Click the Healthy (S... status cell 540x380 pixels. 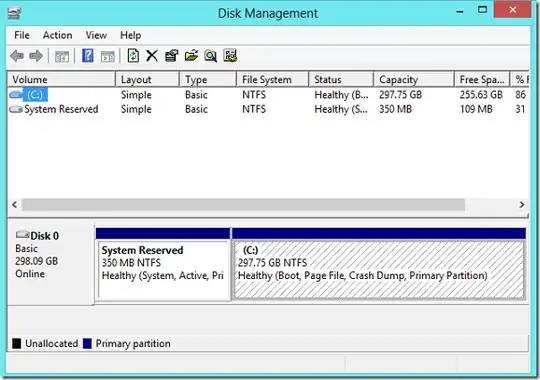coord(341,109)
